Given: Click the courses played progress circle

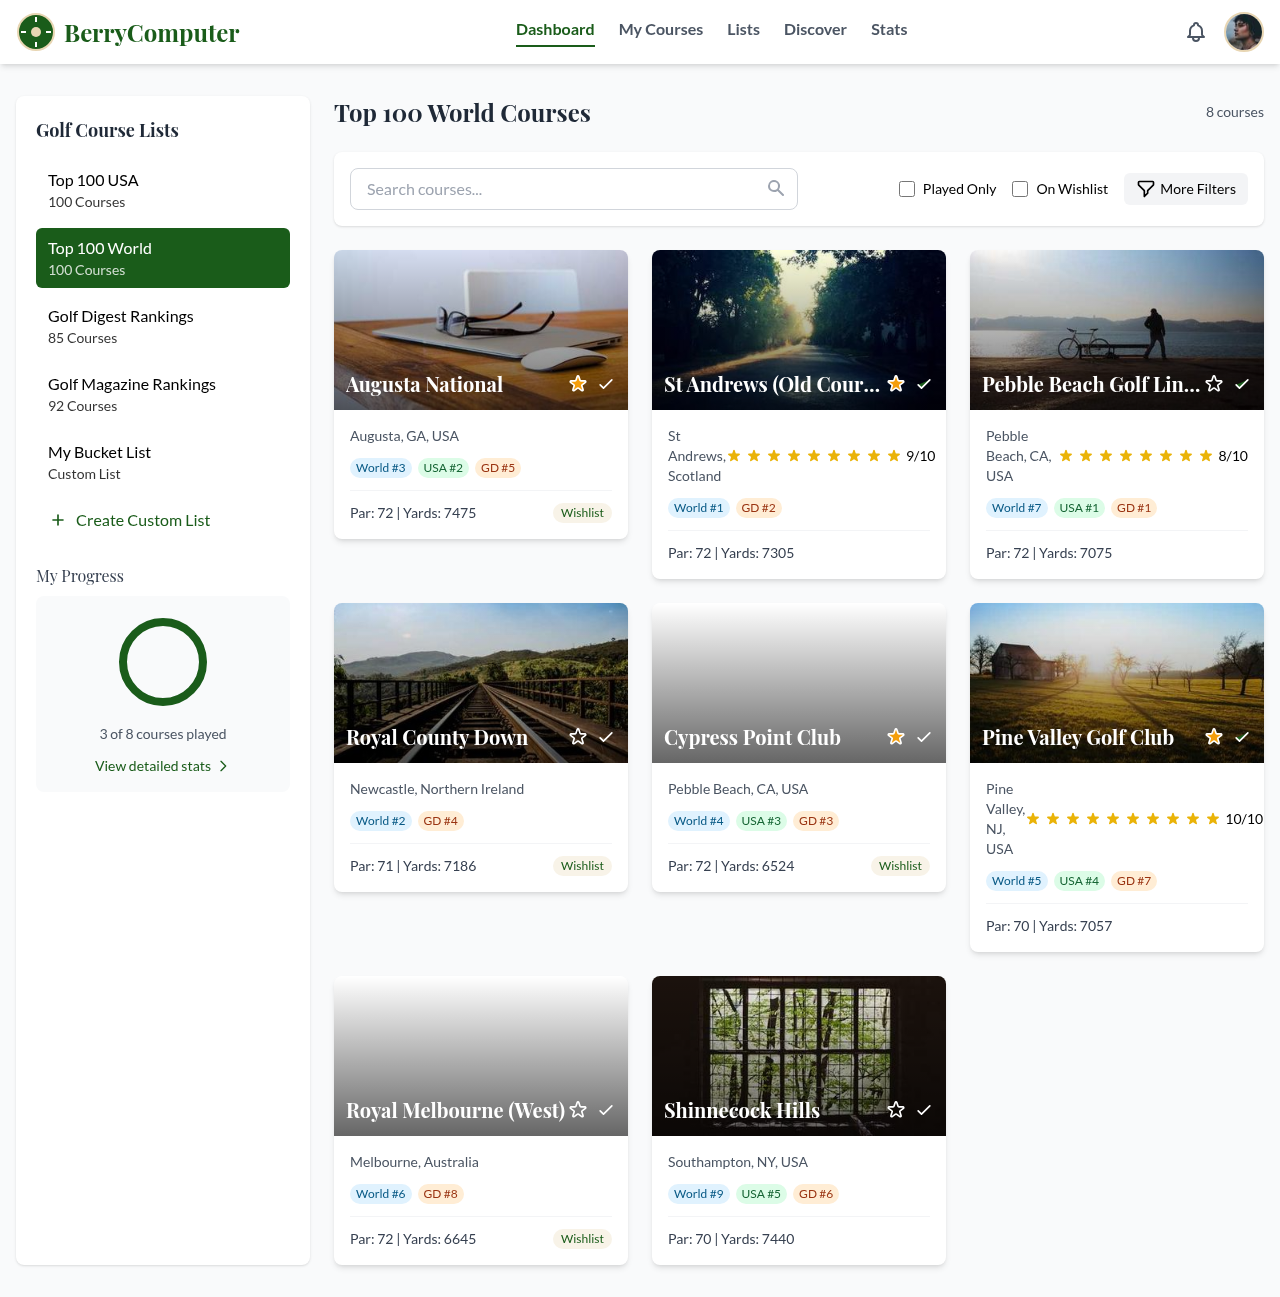Looking at the screenshot, I should click(x=163, y=661).
